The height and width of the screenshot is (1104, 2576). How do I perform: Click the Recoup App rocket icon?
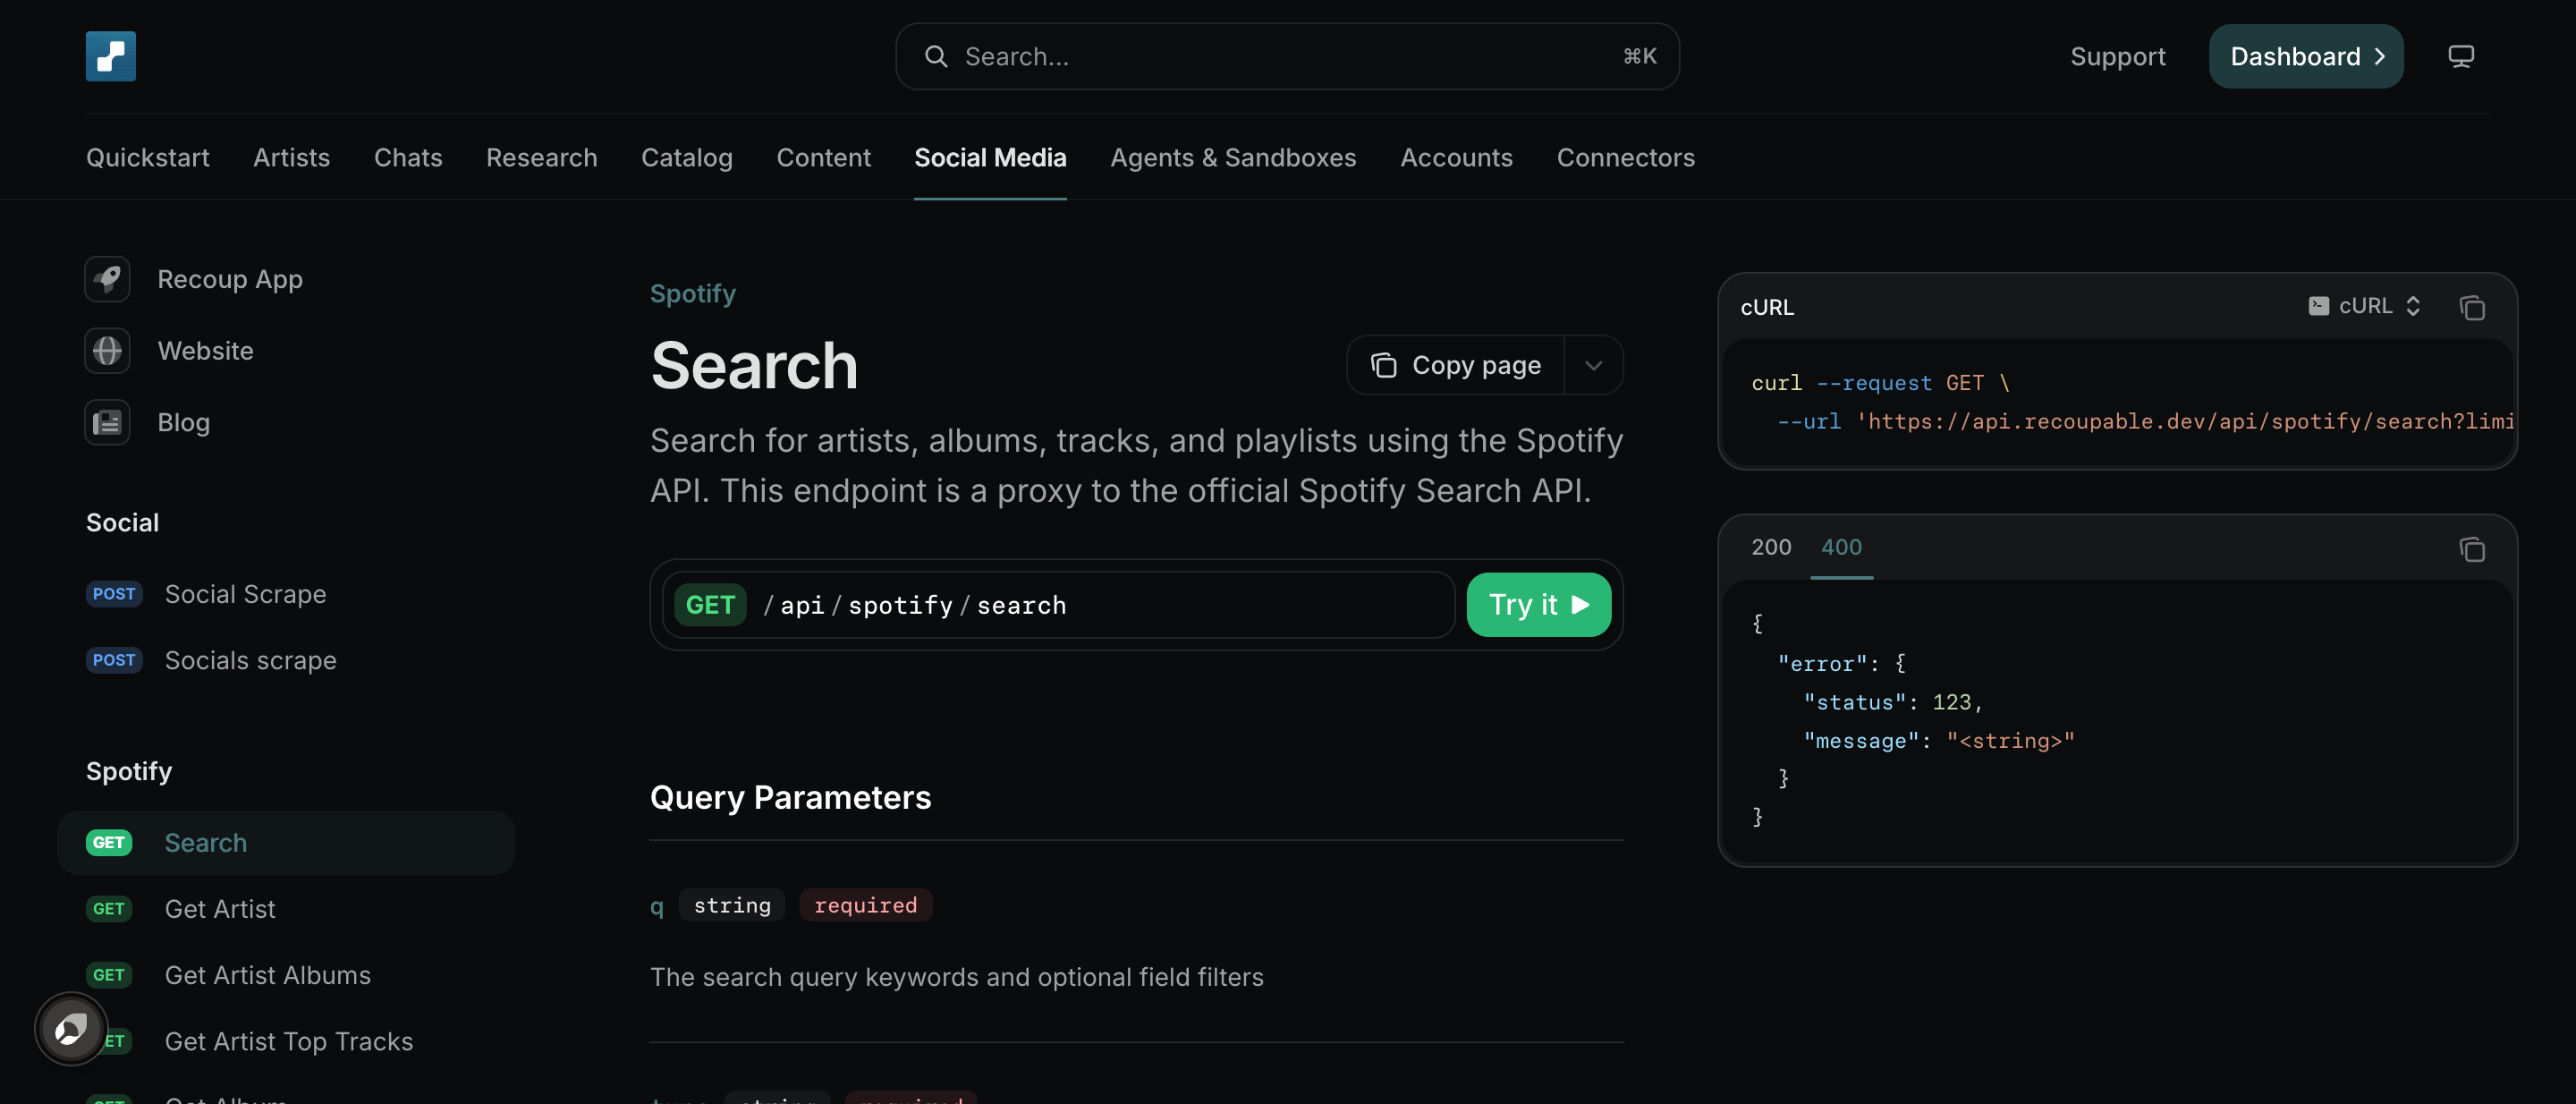(107, 279)
